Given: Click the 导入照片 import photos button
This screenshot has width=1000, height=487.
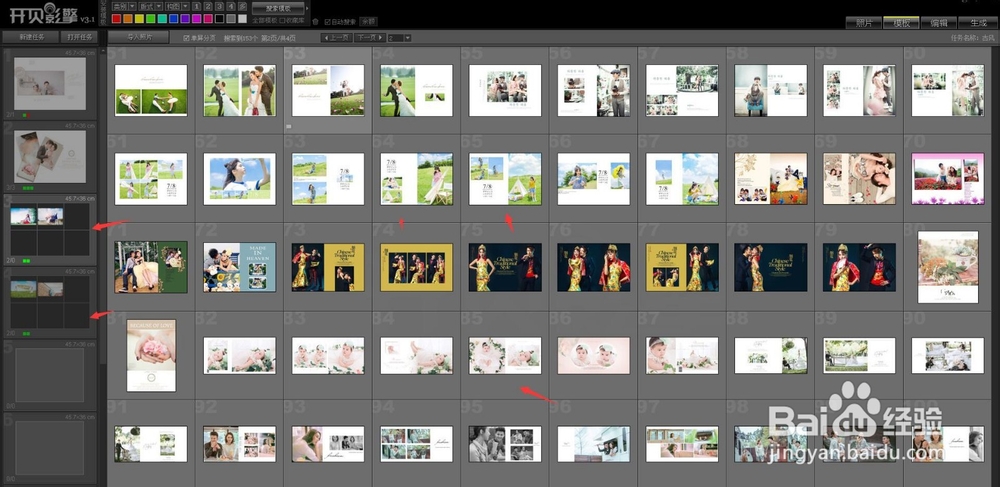Looking at the screenshot, I should tap(138, 37).
